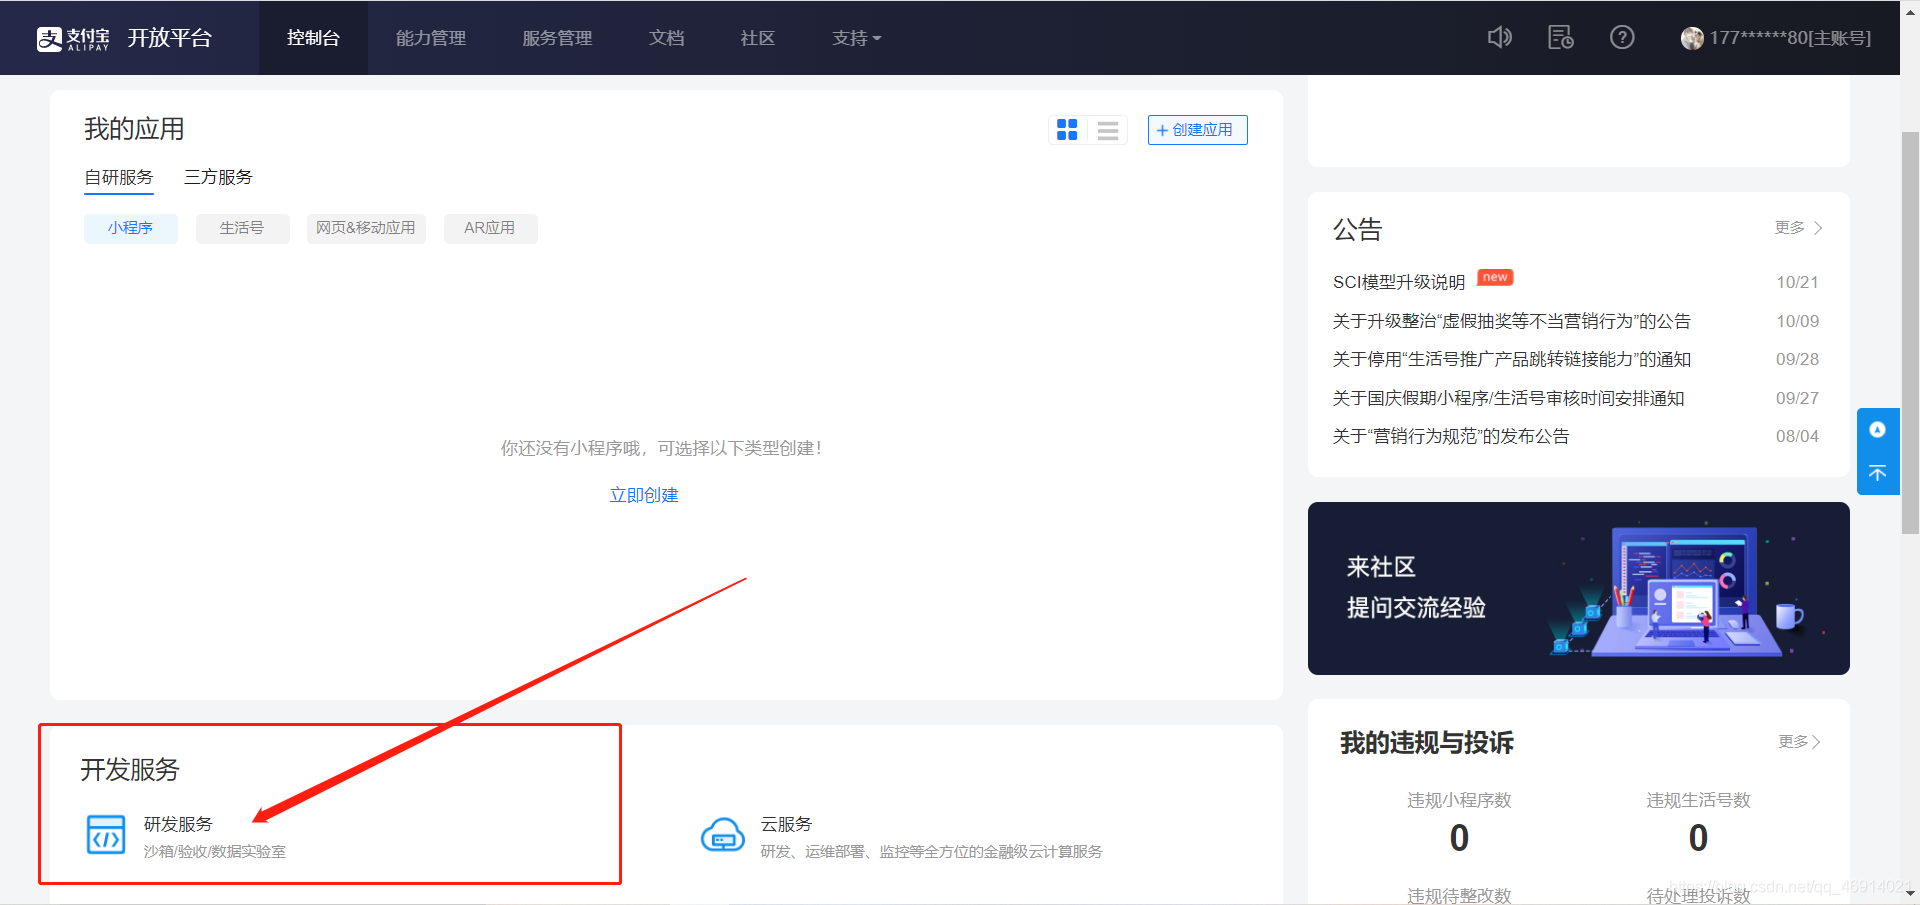Viewport: 1920px width, 905px height.
Task: Select the AR应用 filter tab
Action: click(490, 228)
